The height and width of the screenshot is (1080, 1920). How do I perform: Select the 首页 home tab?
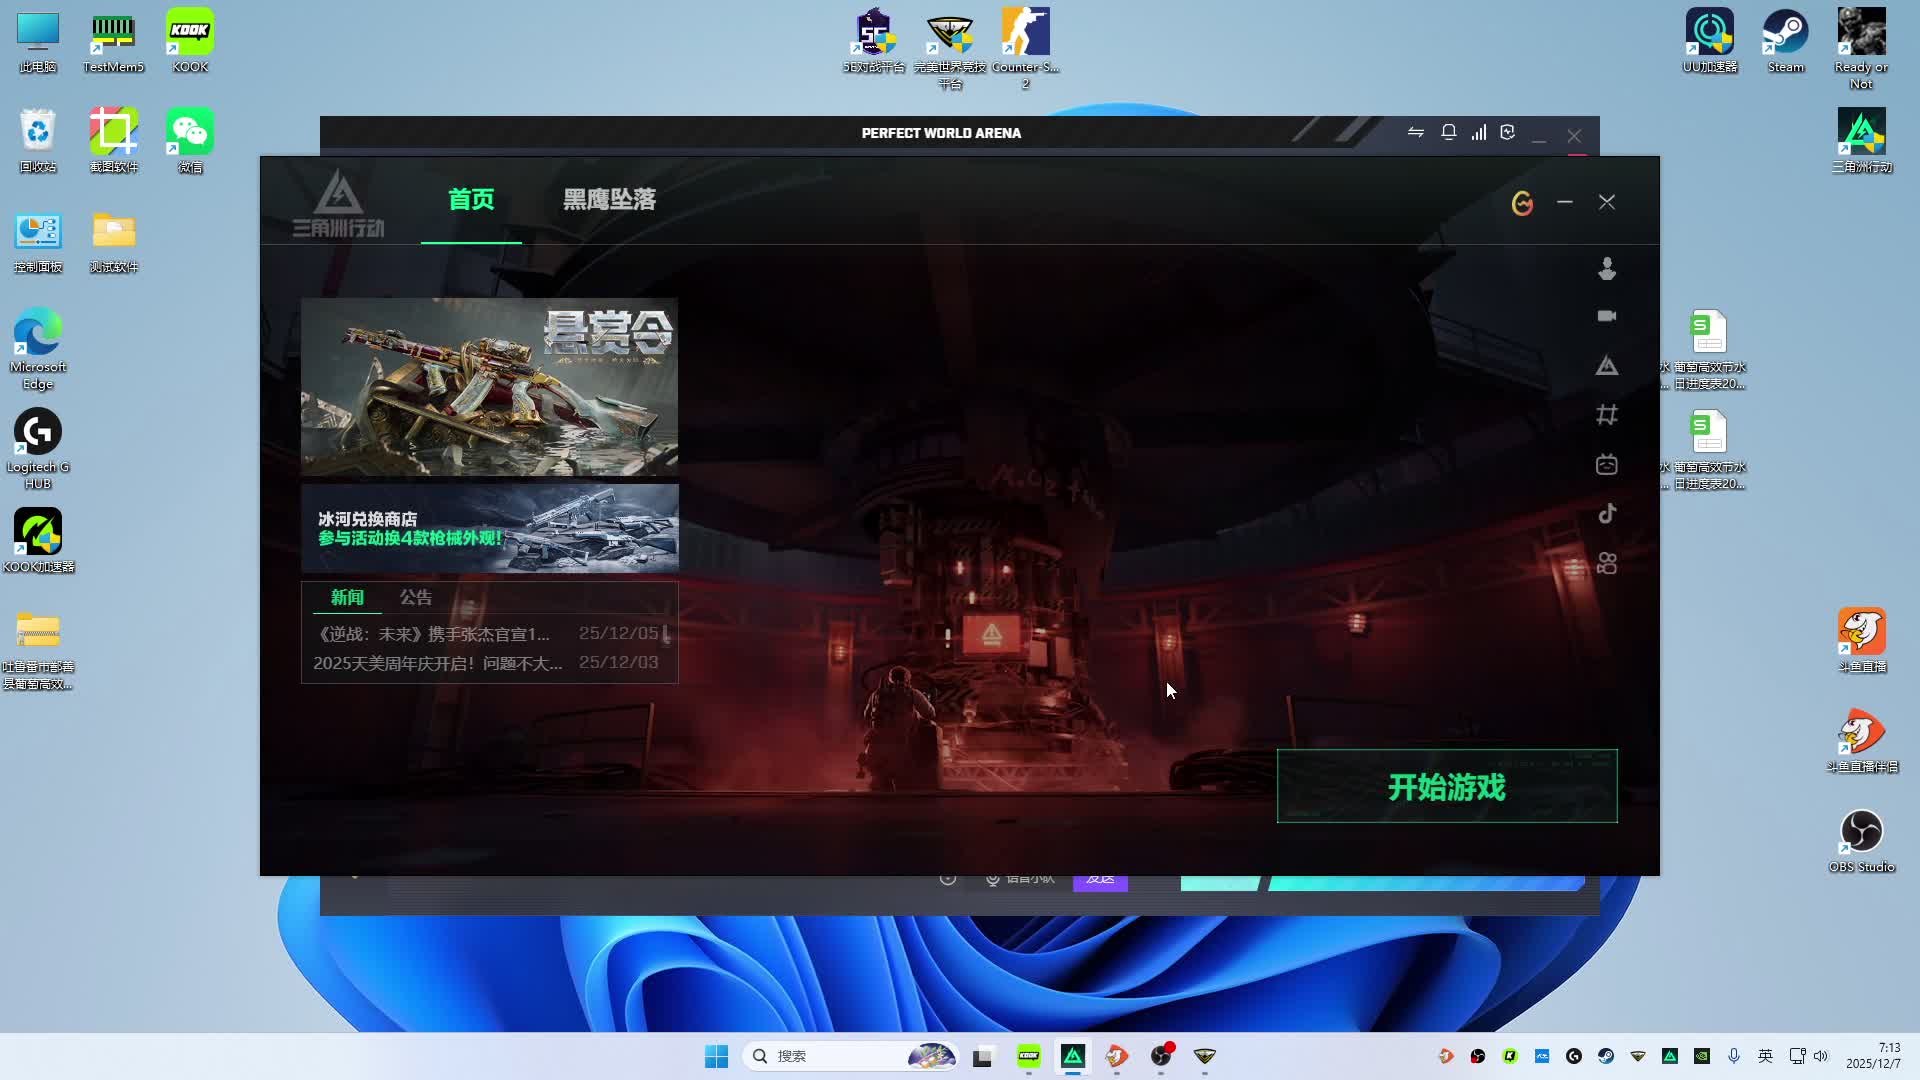point(471,200)
